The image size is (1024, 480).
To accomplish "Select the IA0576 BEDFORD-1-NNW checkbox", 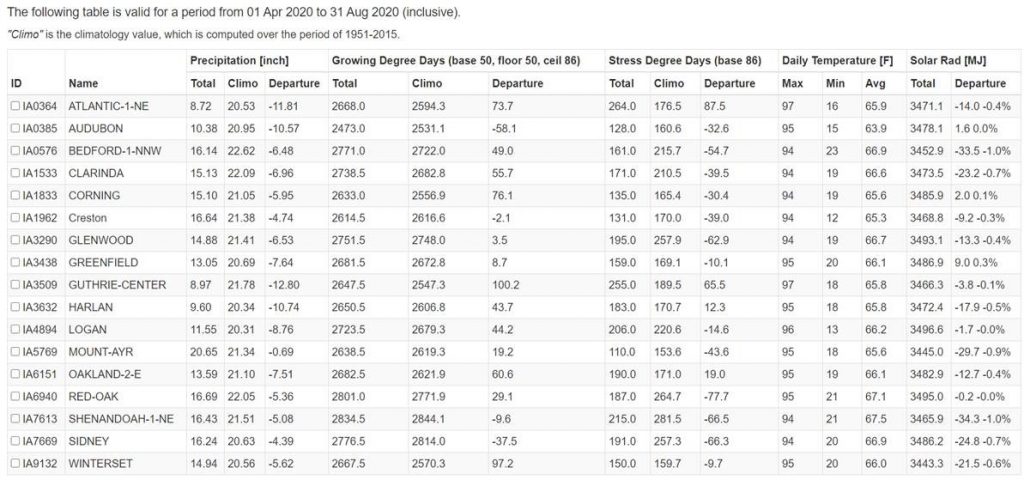I will [15, 149].
